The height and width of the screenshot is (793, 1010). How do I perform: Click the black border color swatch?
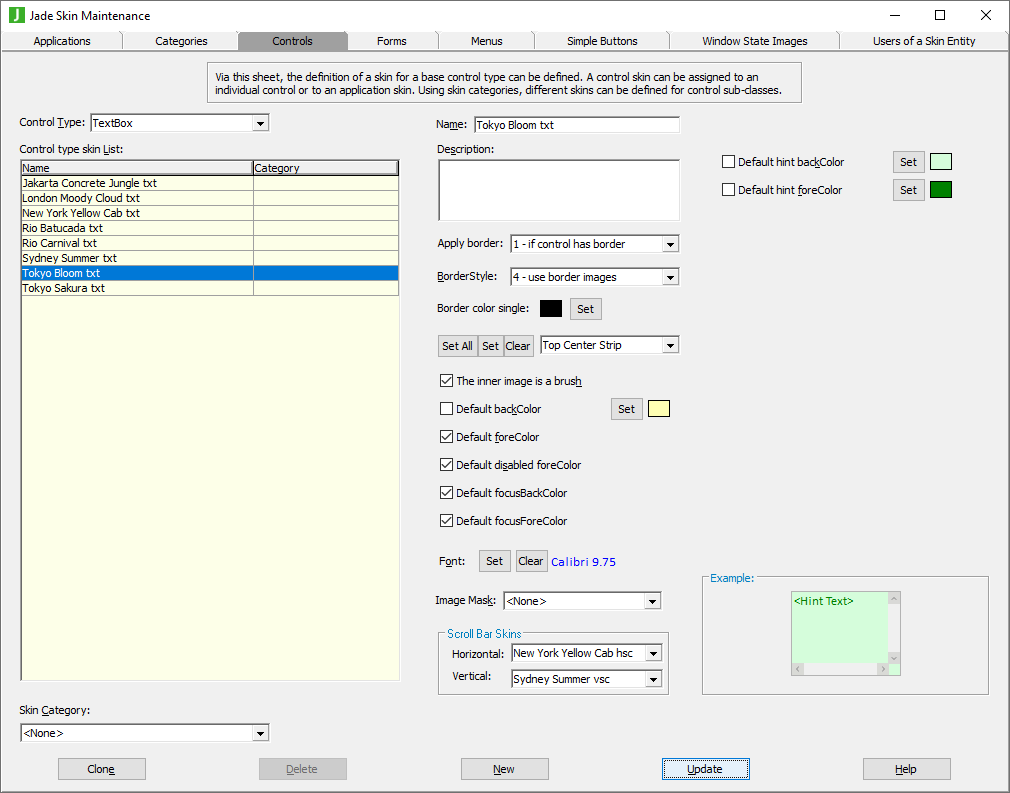tap(551, 309)
